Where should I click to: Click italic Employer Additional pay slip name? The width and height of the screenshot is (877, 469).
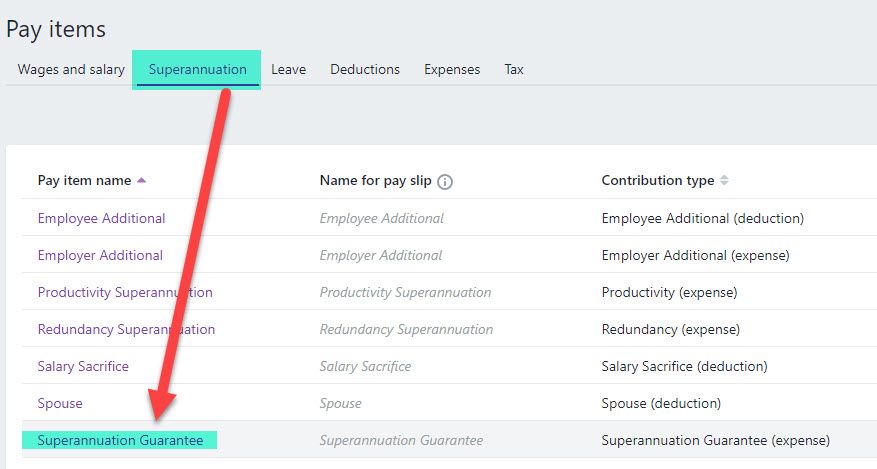(381, 255)
